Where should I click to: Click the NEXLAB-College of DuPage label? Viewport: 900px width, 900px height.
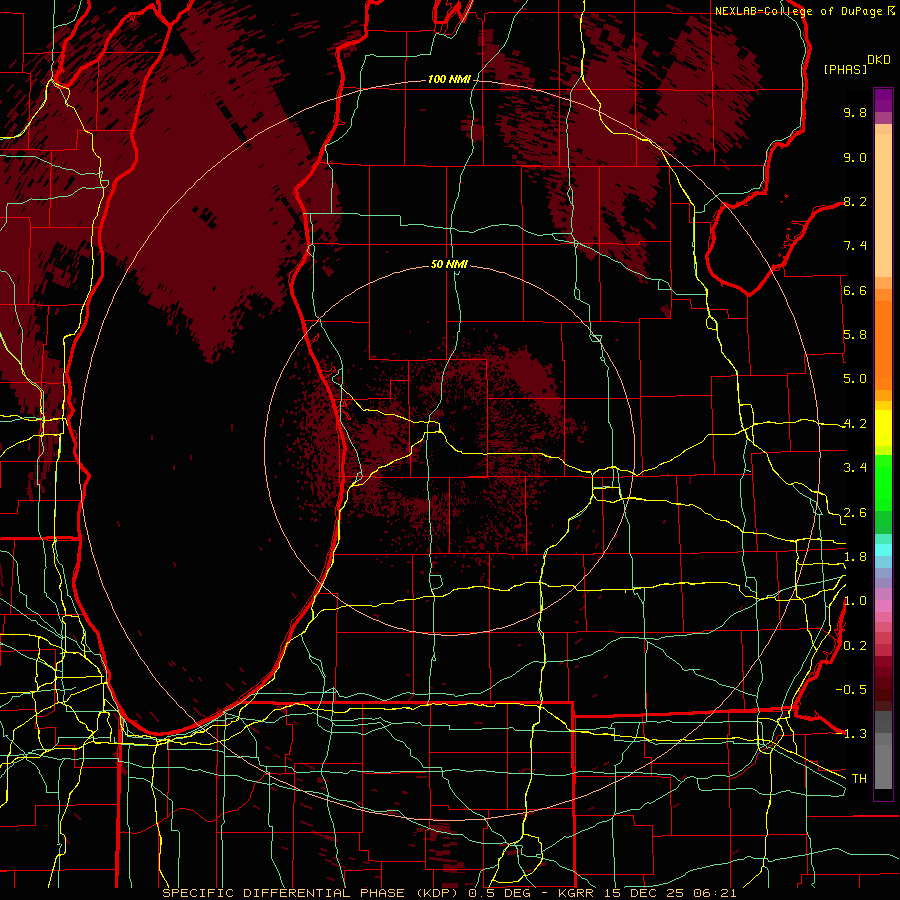798,11
